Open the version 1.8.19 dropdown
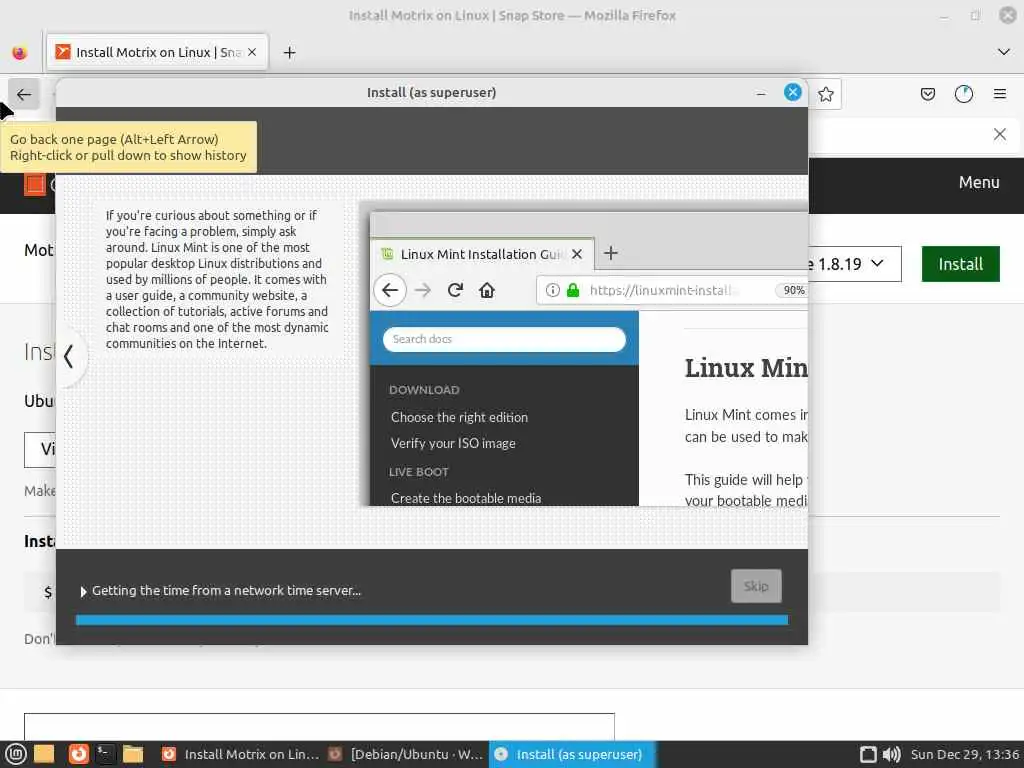Image resolution: width=1024 pixels, height=768 pixels. [855, 264]
